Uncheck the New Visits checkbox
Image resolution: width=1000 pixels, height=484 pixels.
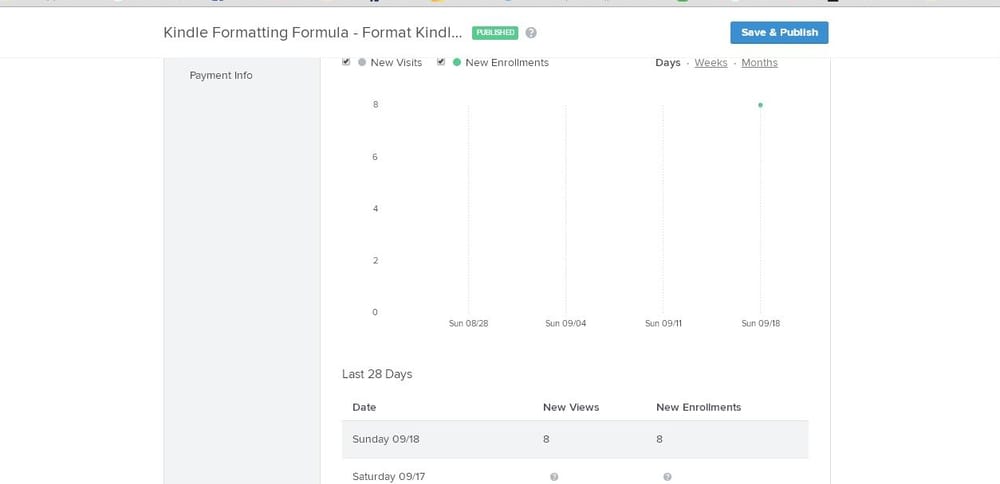tap(346, 62)
